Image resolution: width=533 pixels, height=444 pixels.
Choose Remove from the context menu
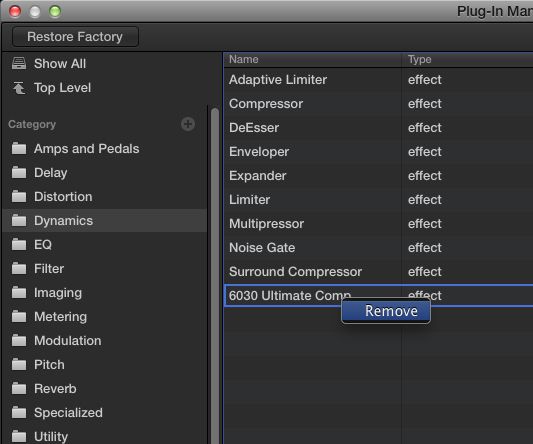pyautogui.click(x=386, y=311)
